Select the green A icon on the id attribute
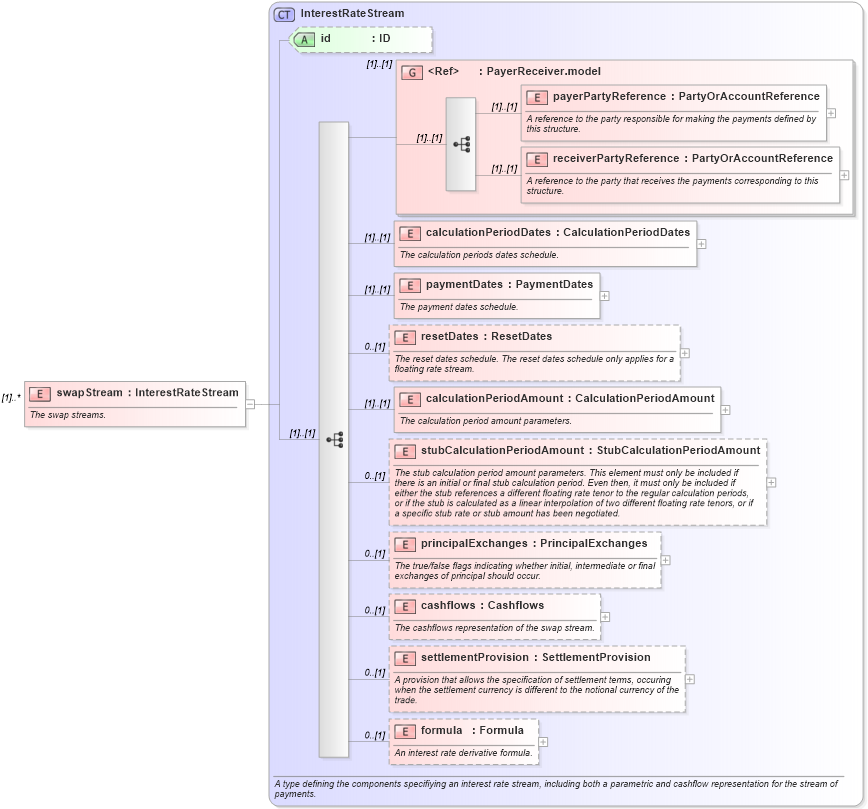This screenshot has width=868, height=809. tap(304, 39)
